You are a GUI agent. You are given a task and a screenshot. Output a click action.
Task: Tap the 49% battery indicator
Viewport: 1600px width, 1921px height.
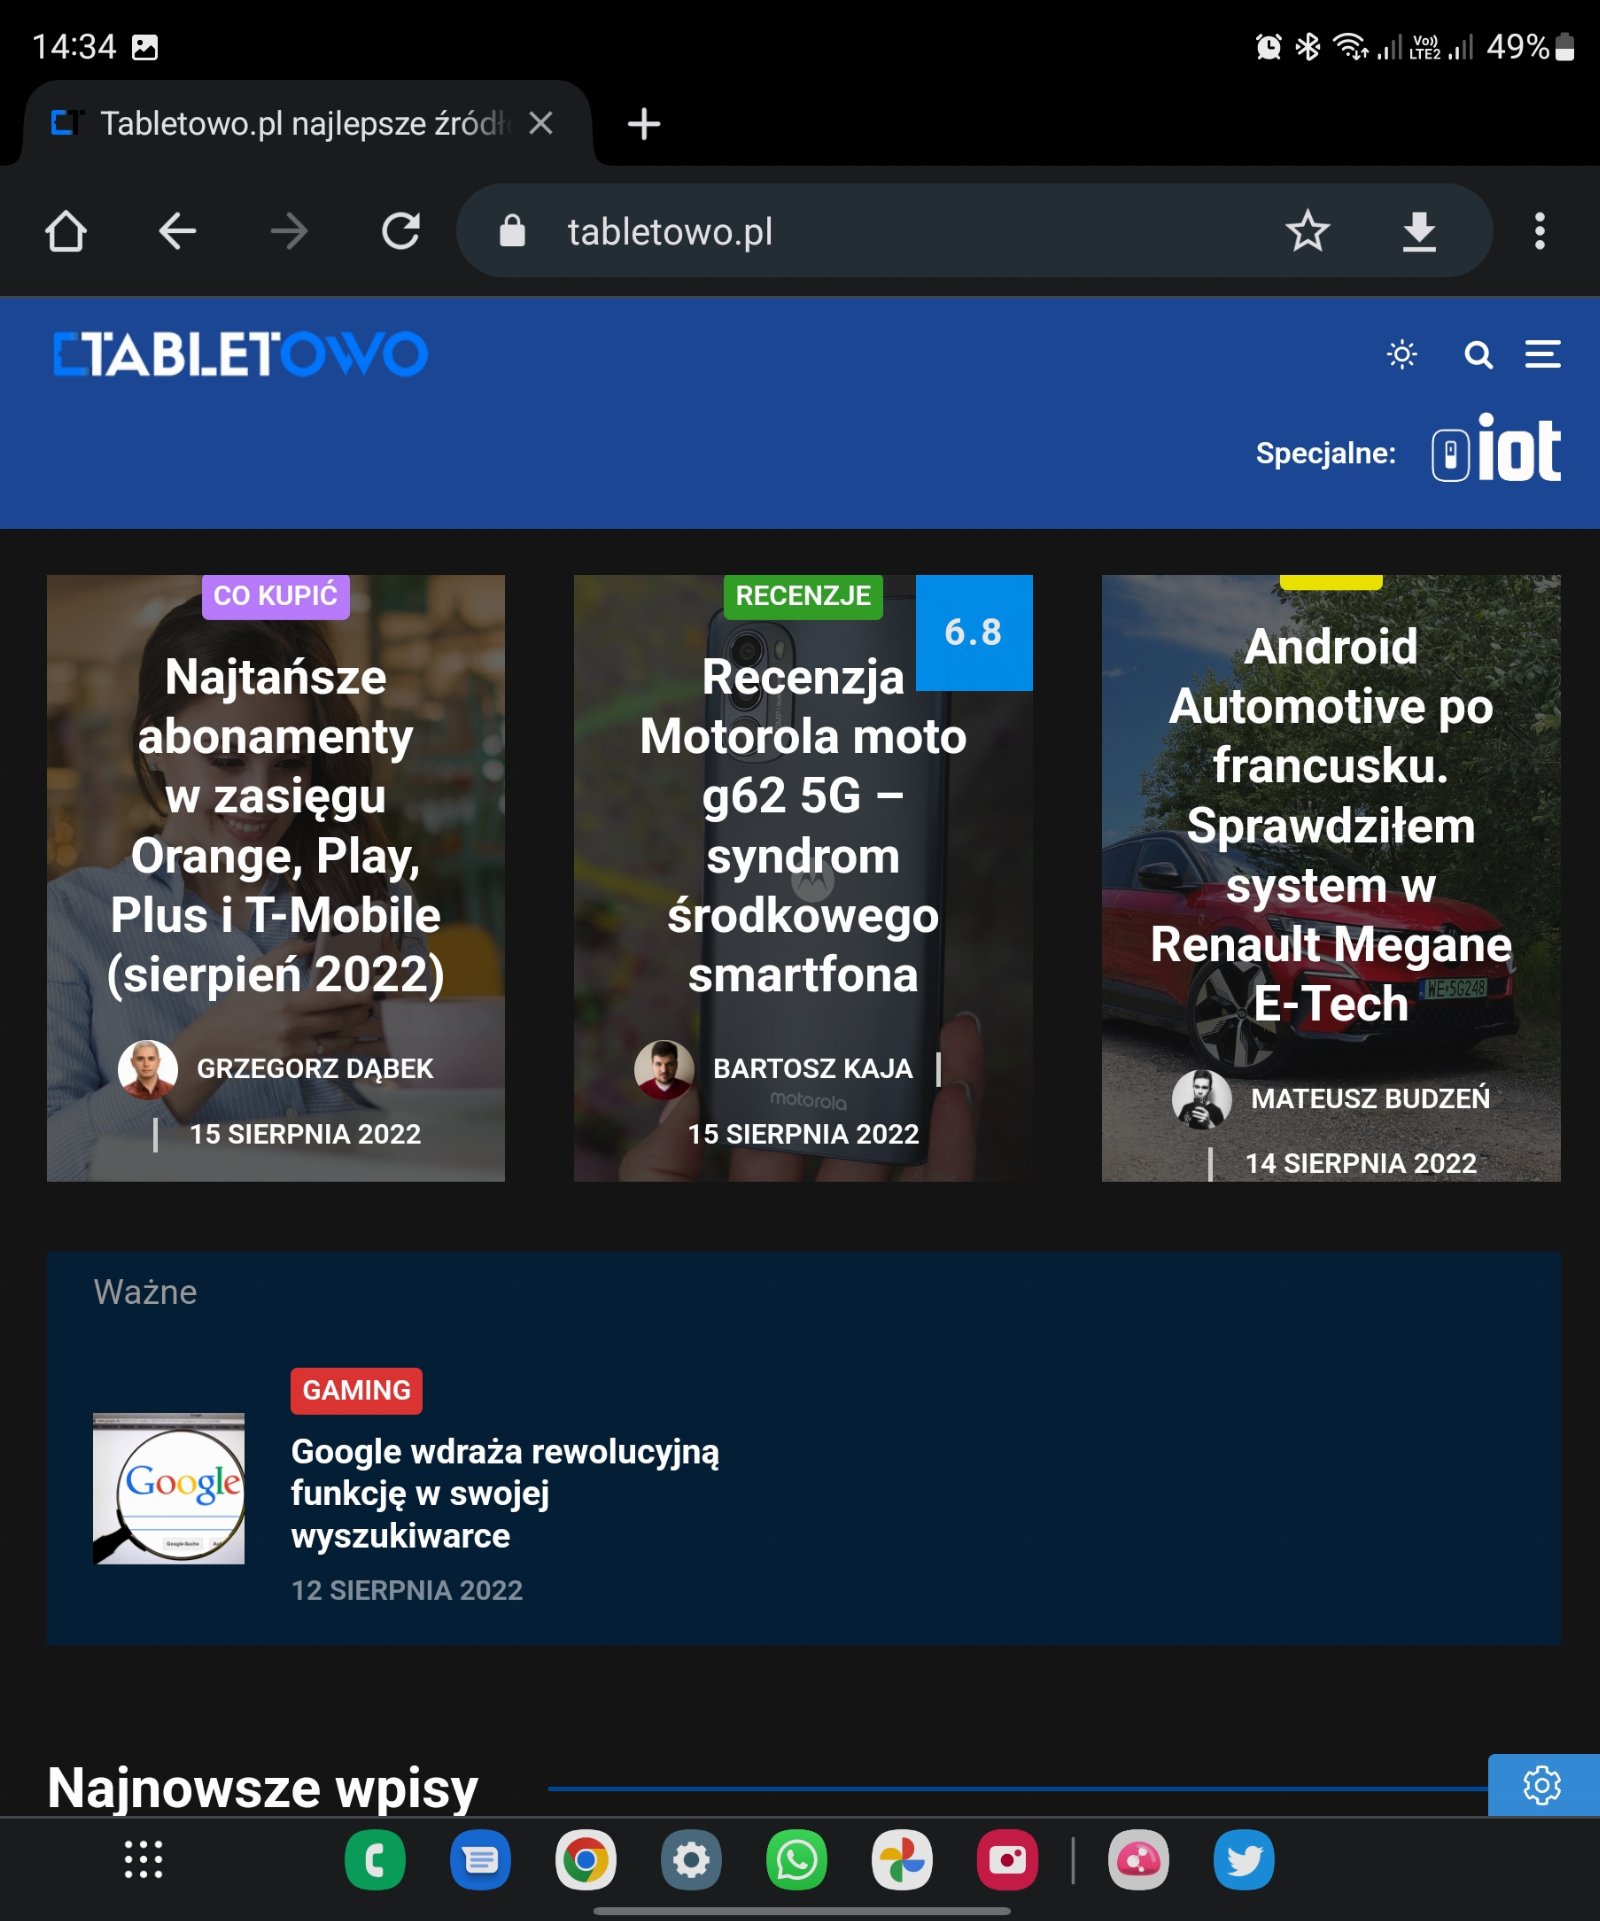coord(1530,47)
